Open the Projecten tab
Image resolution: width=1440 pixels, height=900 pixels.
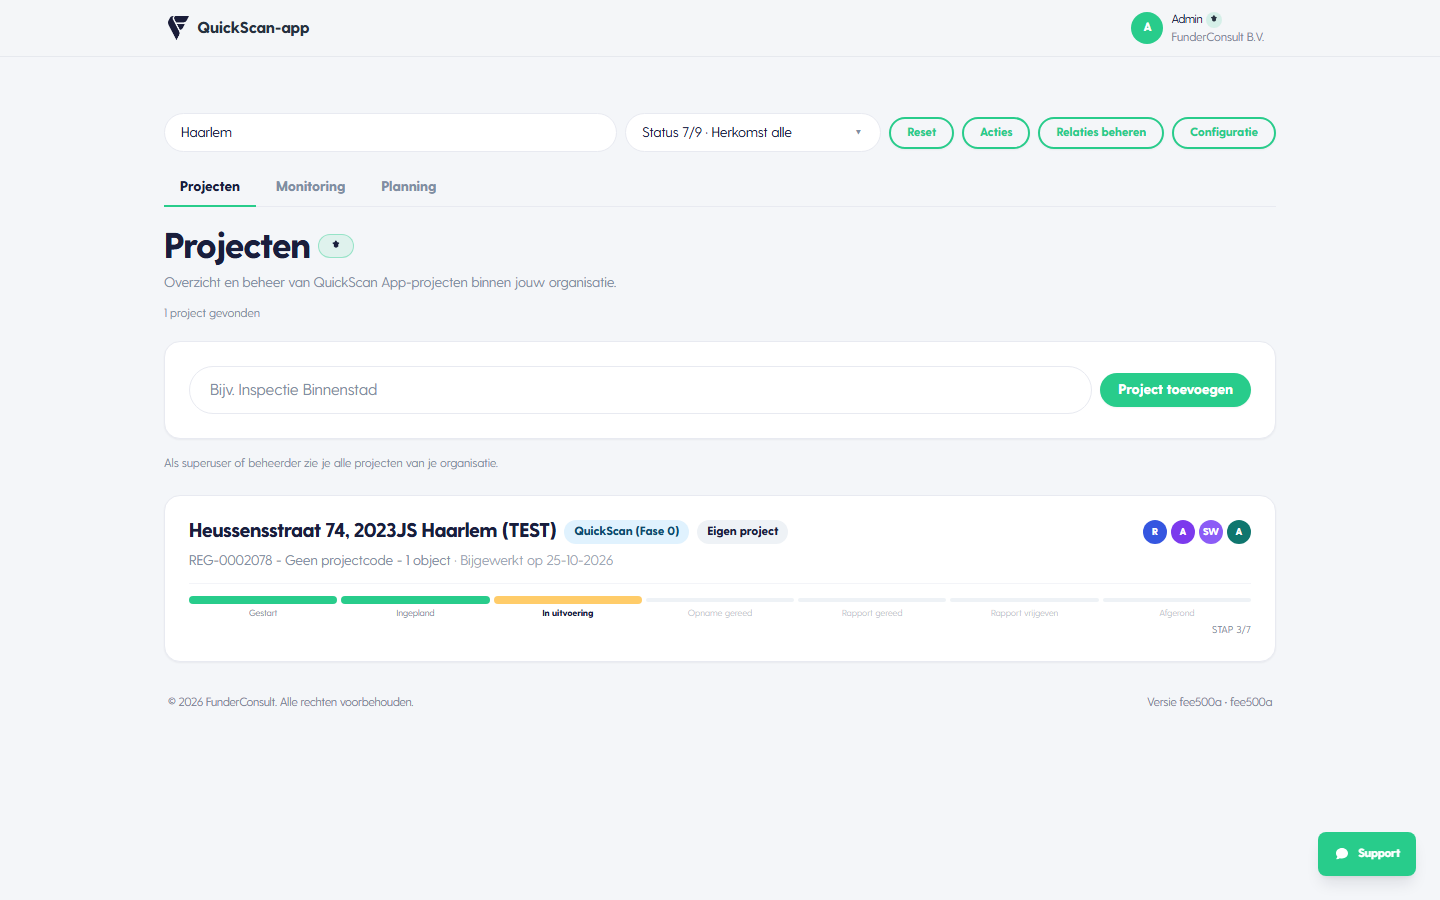210,187
